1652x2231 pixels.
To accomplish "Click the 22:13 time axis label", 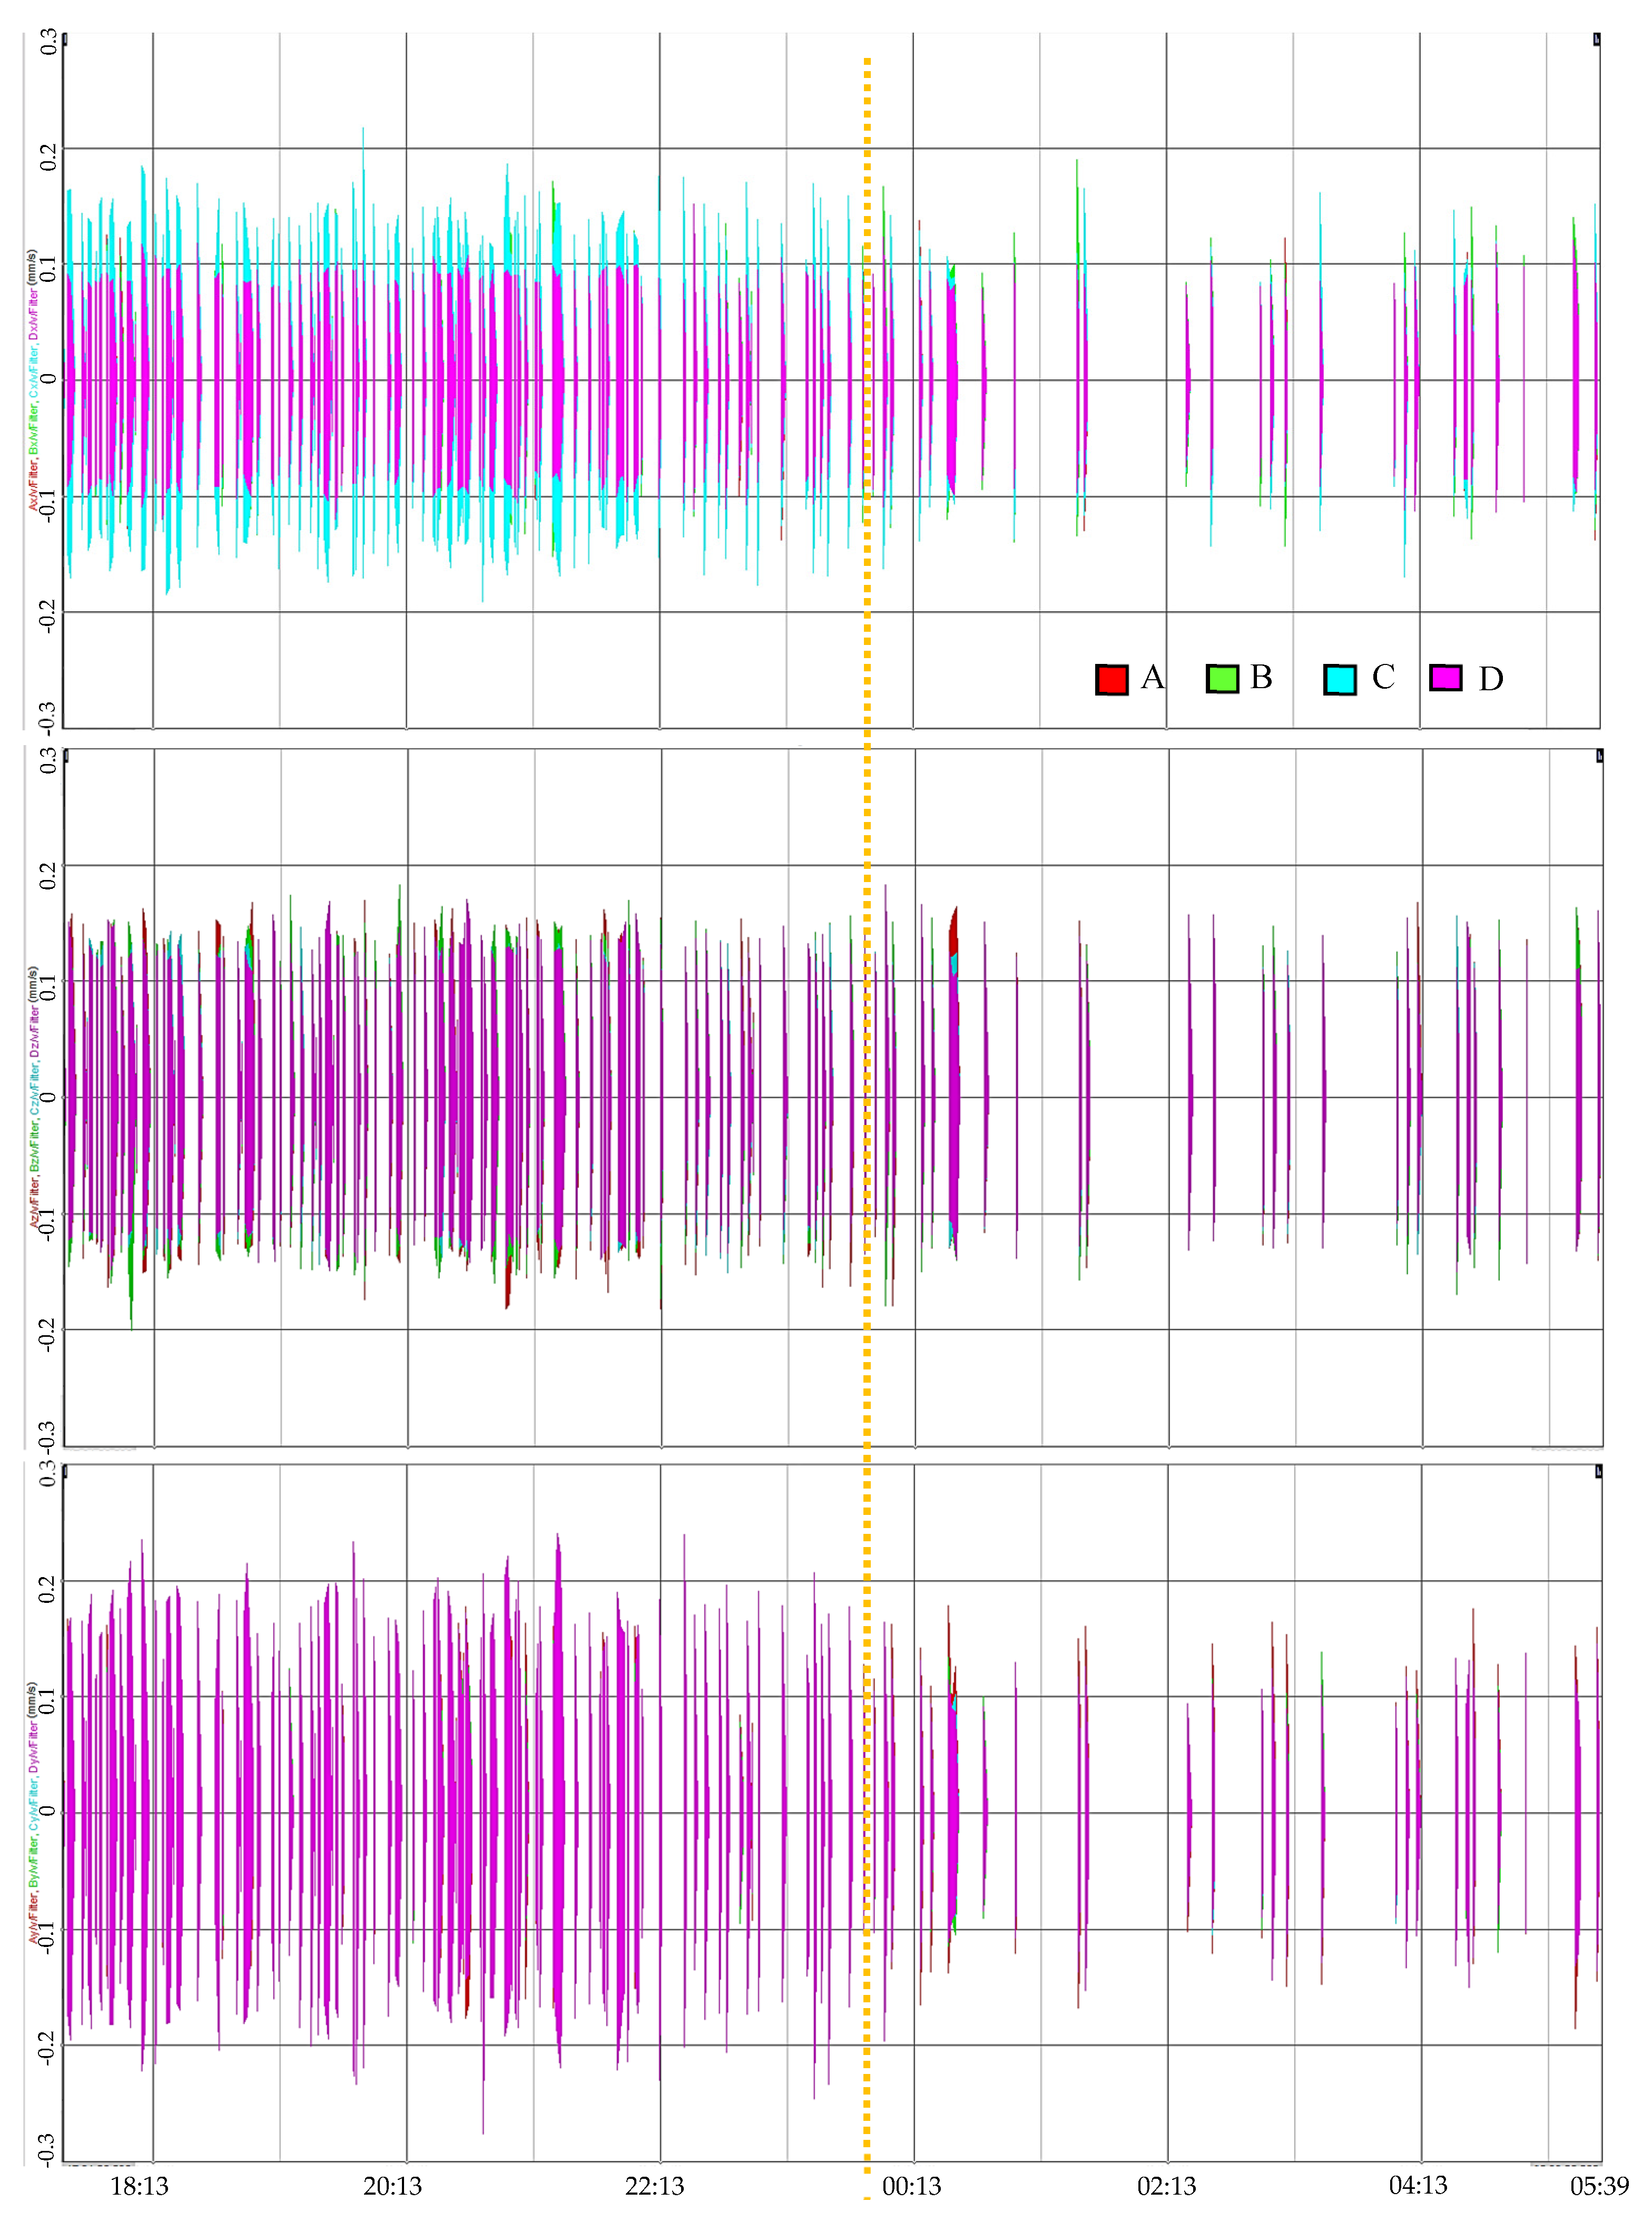I will pos(655,2186).
